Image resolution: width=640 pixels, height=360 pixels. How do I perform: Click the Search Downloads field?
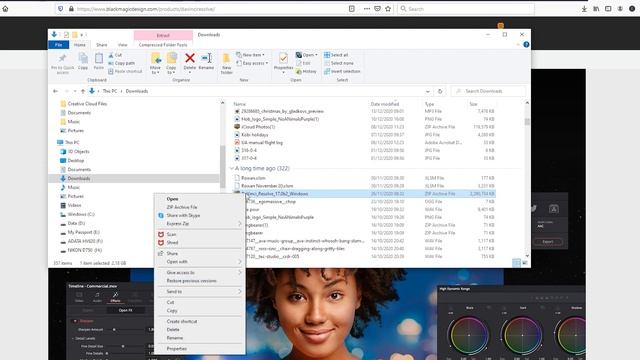(x=489, y=91)
